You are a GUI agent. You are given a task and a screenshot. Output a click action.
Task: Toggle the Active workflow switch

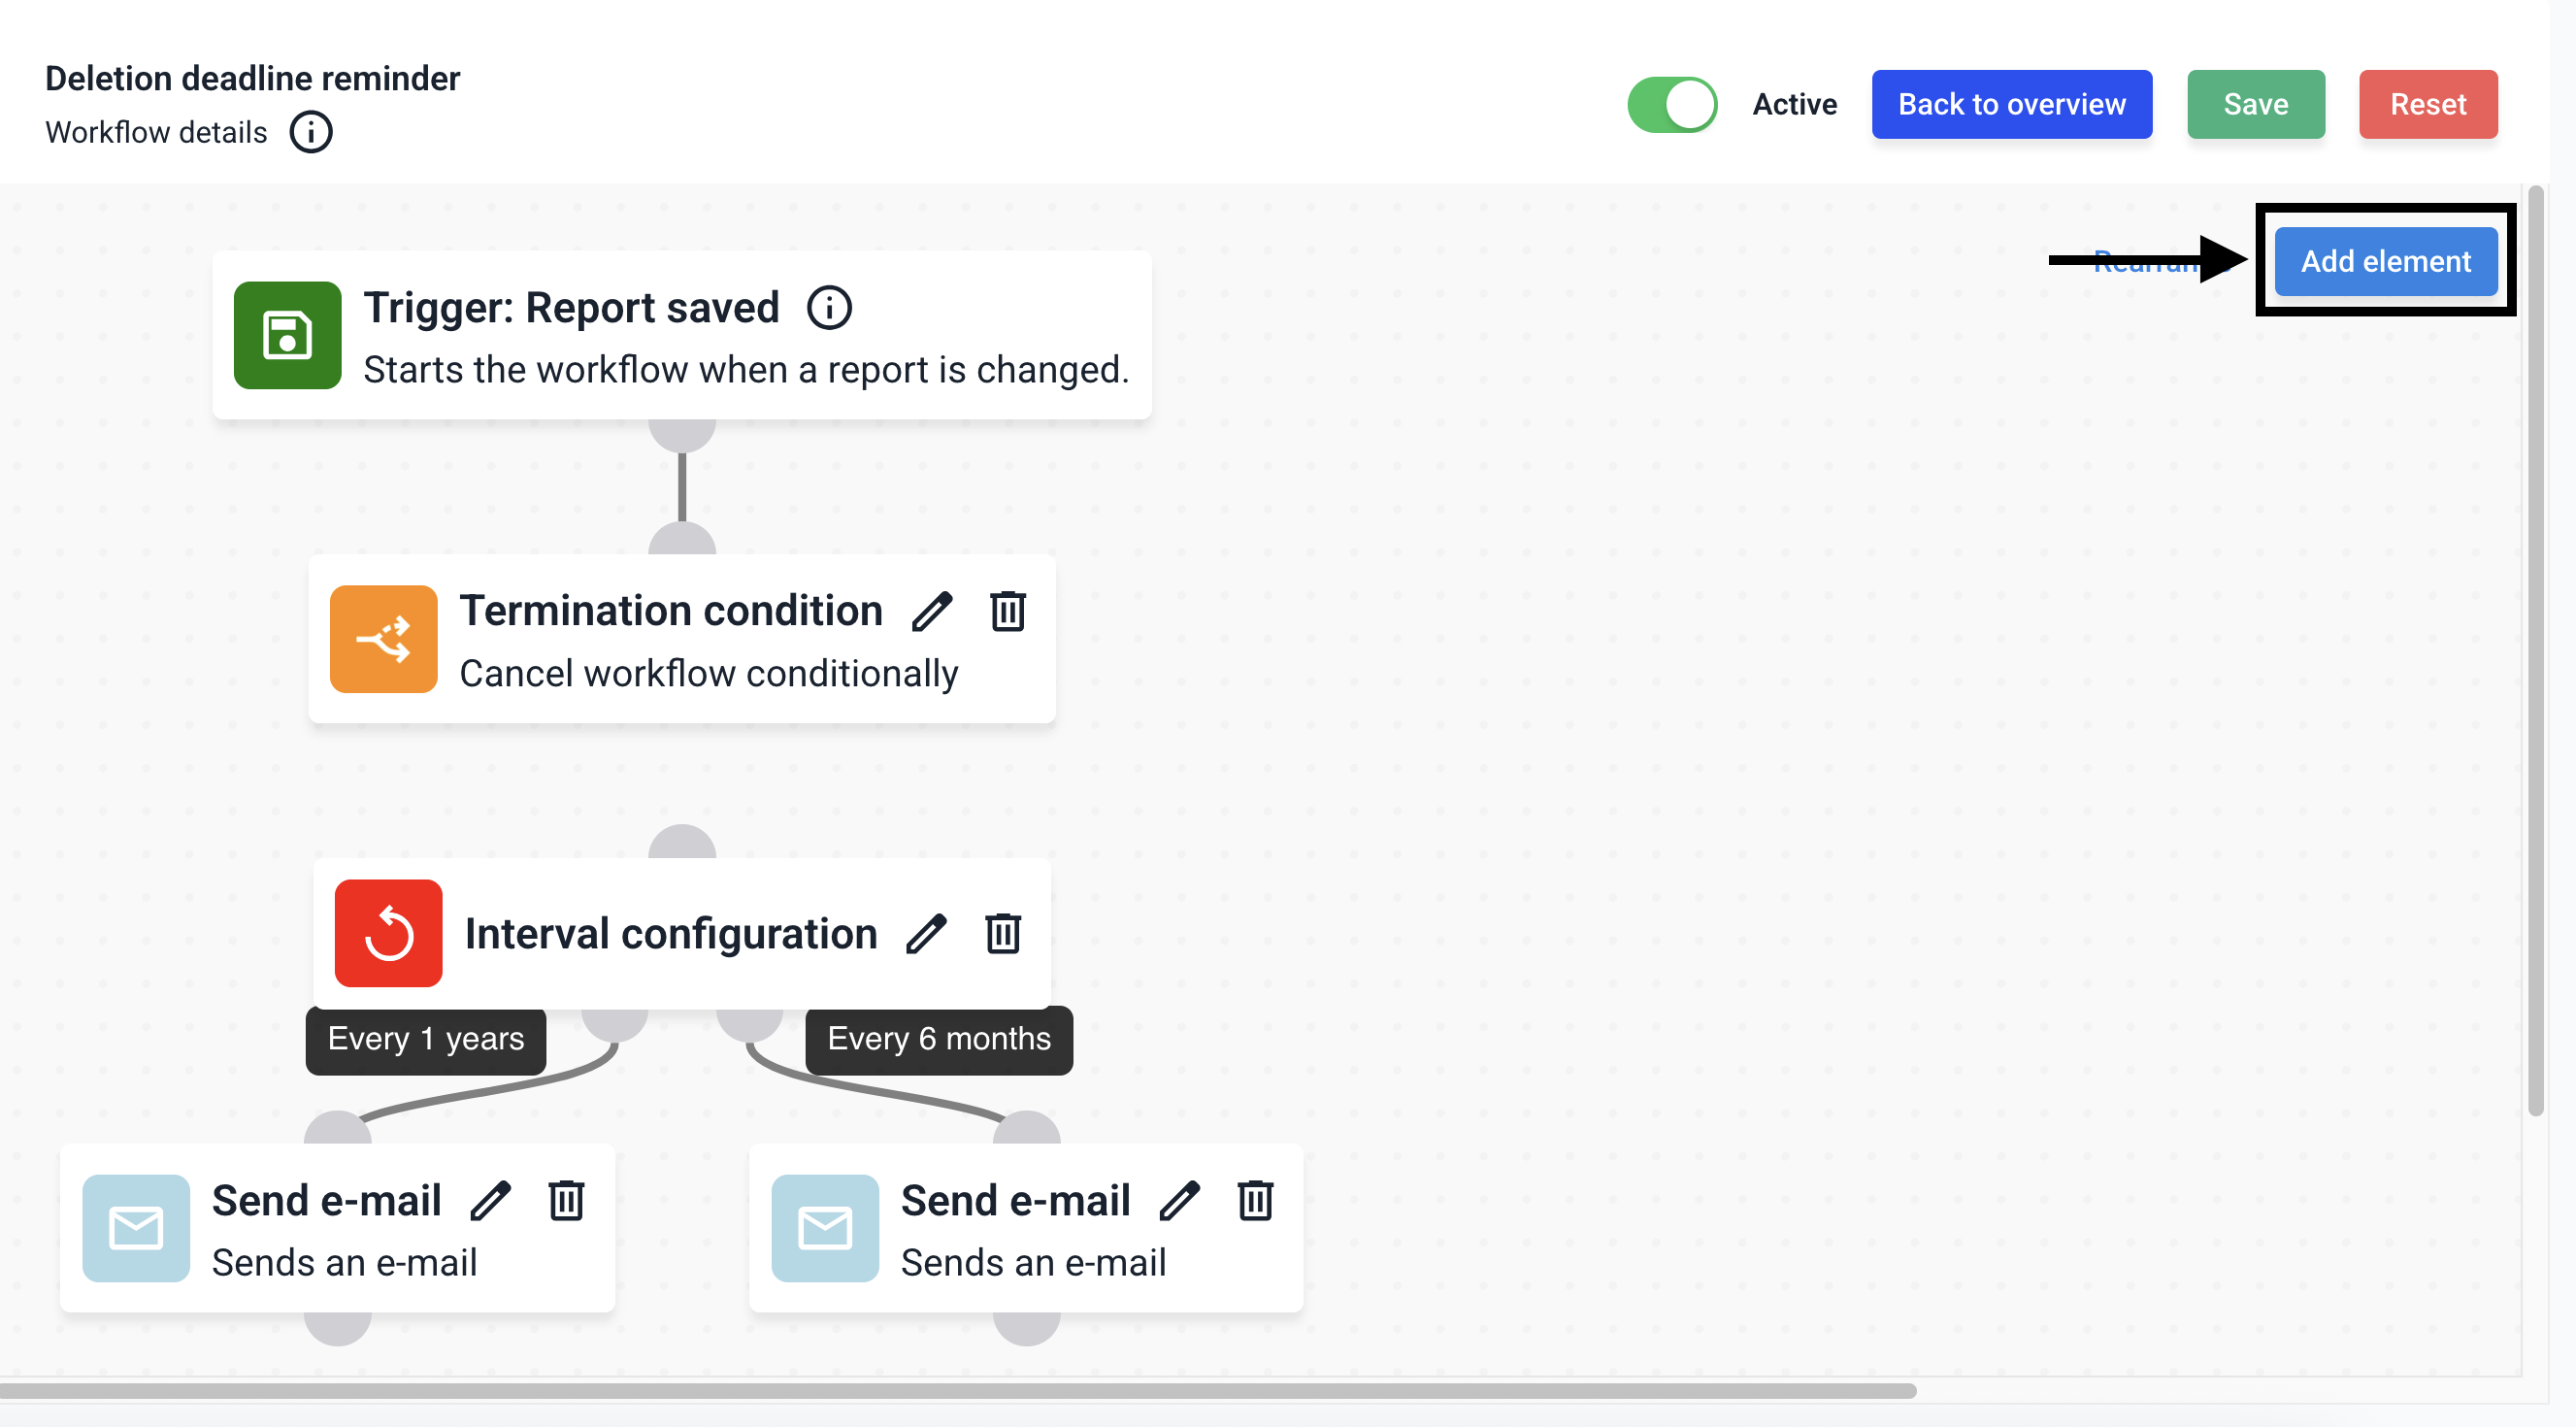1671,105
